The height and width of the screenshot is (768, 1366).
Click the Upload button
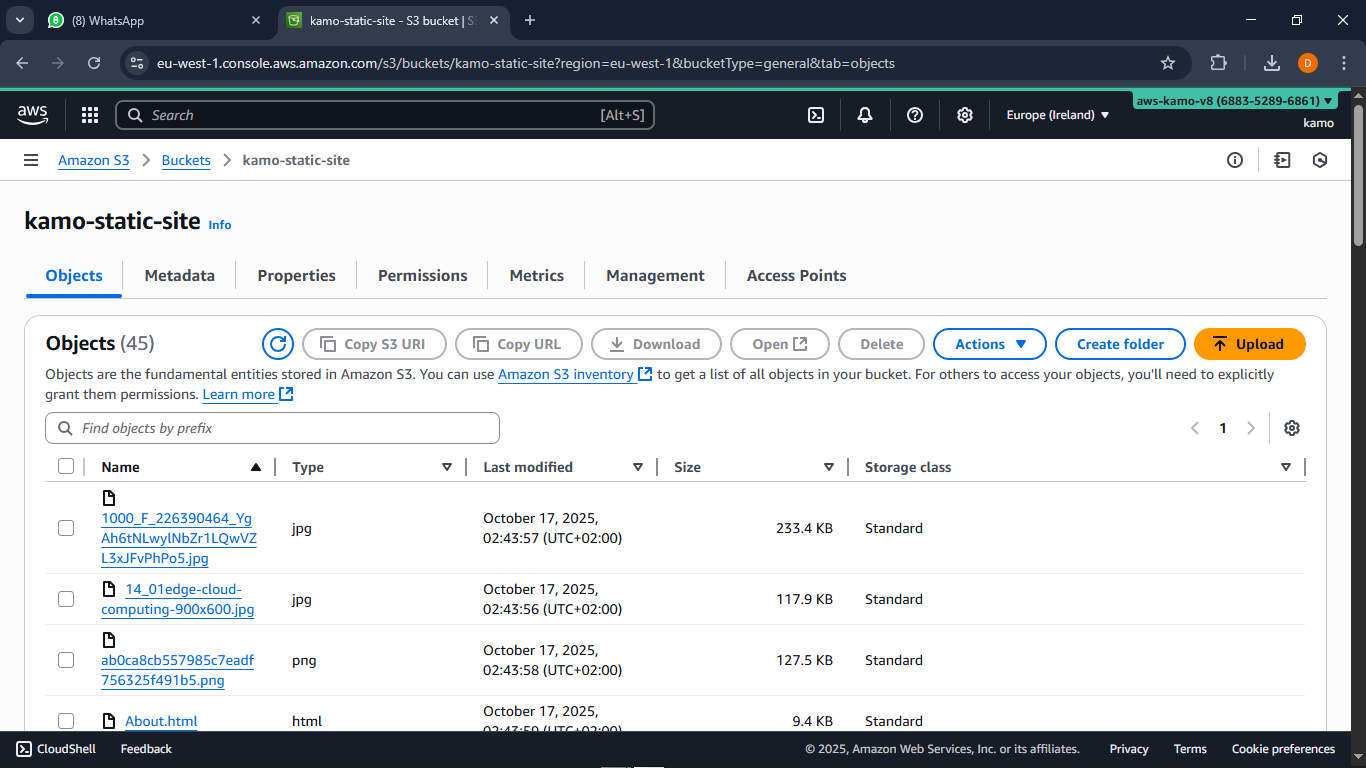(x=1249, y=343)
